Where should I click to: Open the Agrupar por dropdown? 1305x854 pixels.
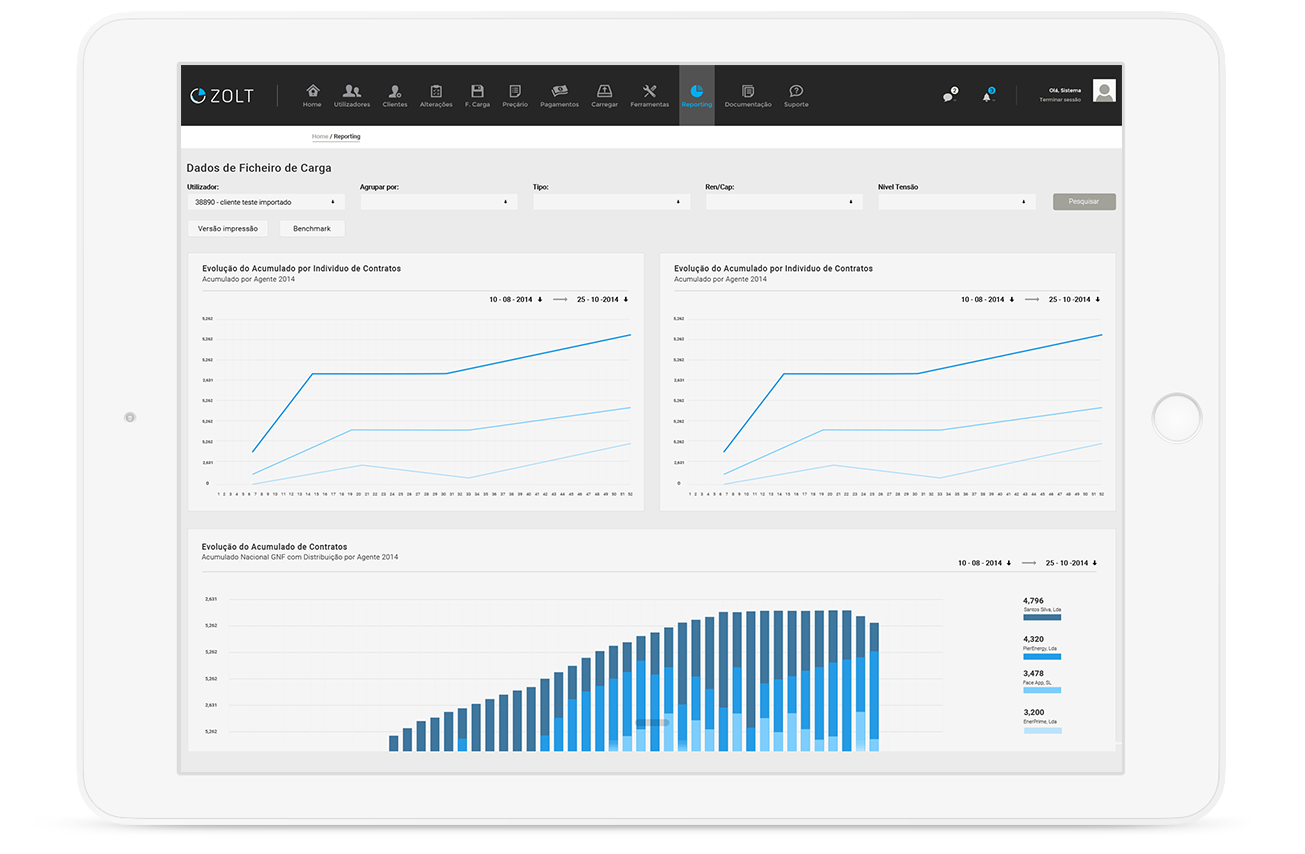click(x=439, y=202)
